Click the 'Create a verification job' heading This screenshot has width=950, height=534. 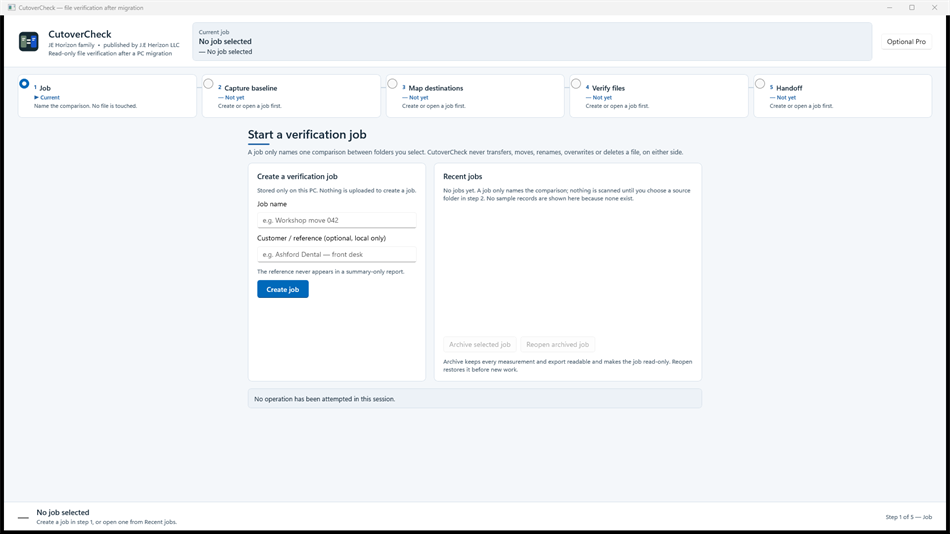[297, 176]
